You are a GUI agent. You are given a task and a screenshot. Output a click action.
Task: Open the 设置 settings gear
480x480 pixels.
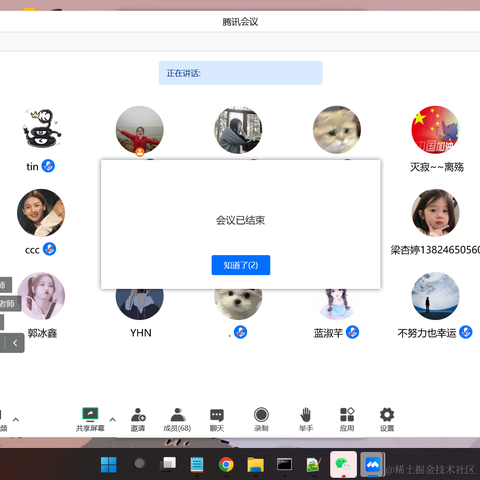[387, 419]
